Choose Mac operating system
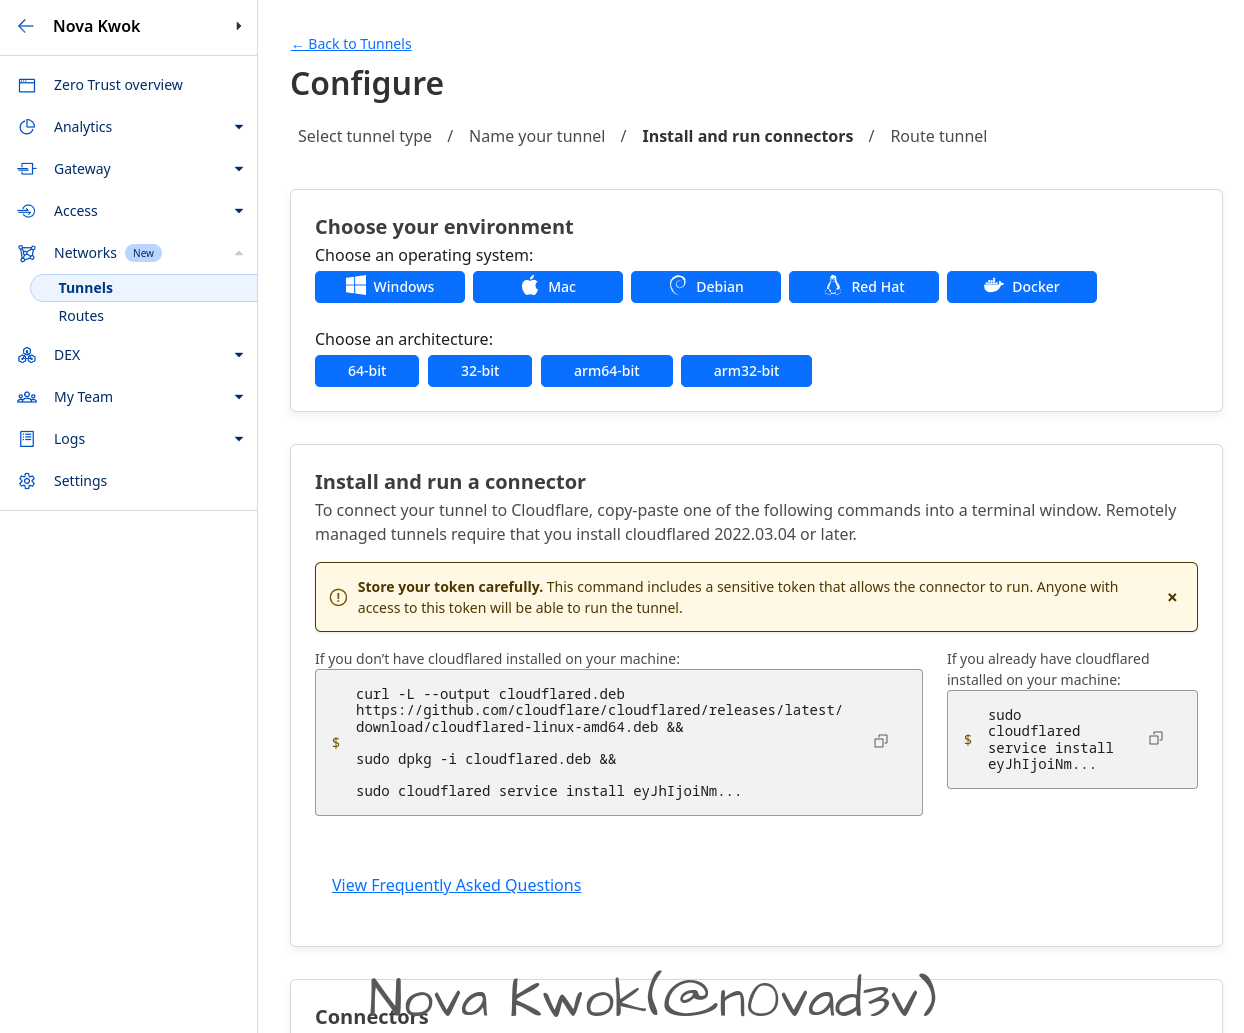This screenshot has width=1244, height=1033. click(x=548, y=287)
